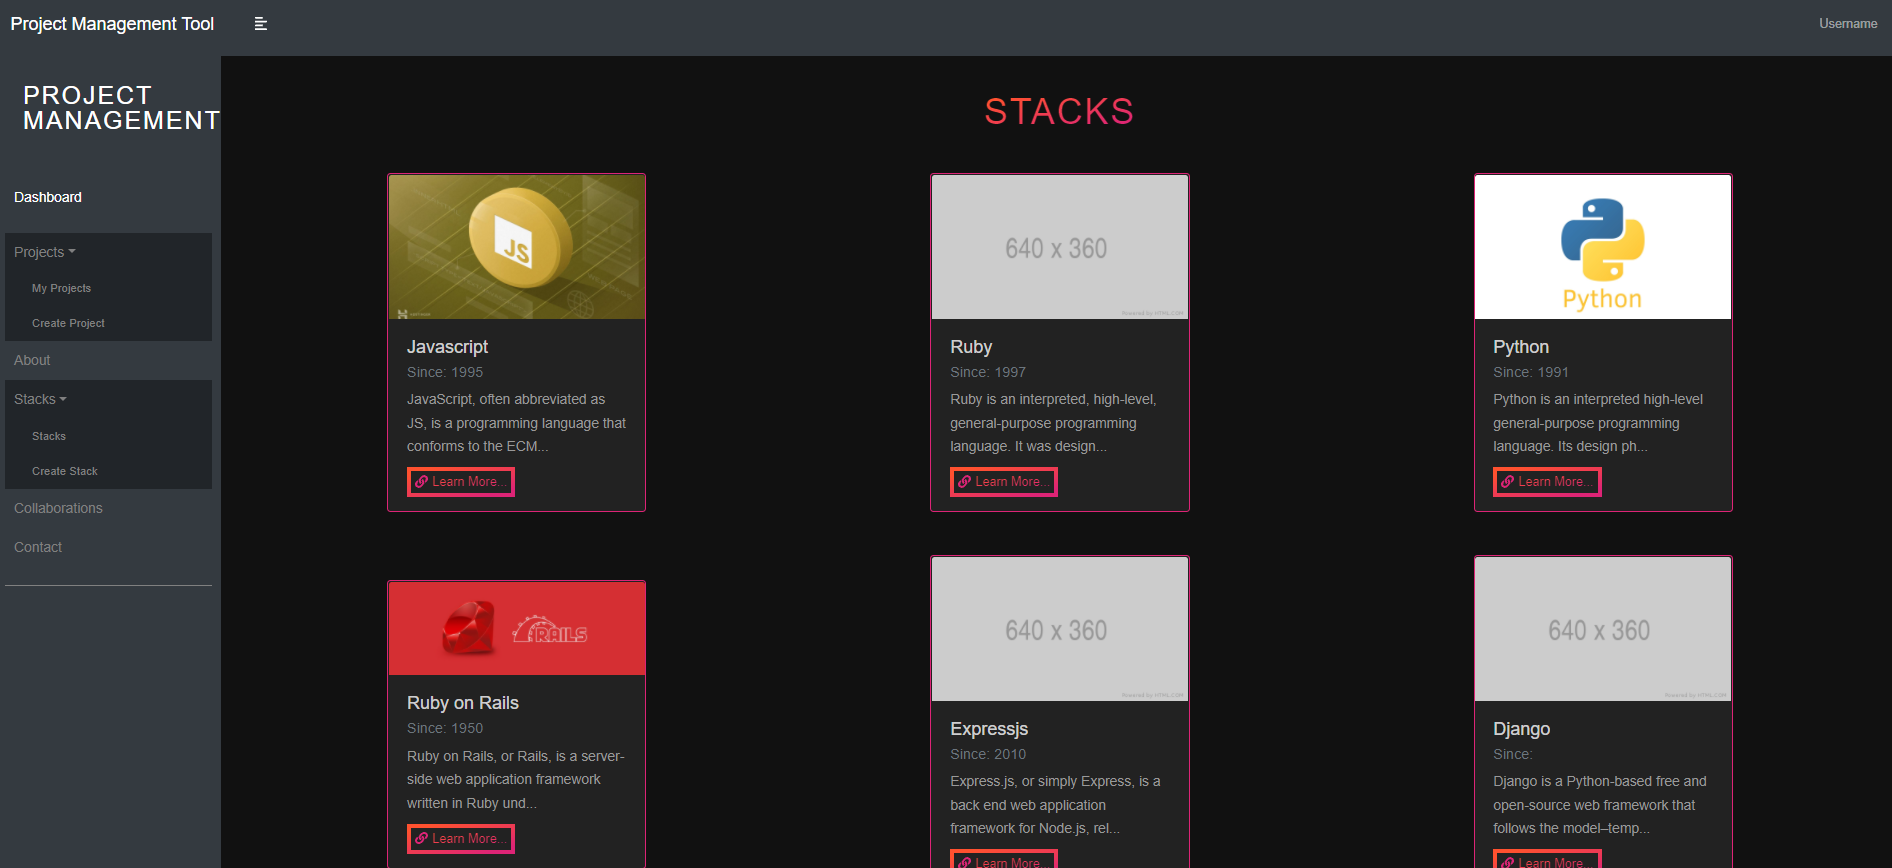
Task: Go to the Contact page
Action: coord(38,547)
